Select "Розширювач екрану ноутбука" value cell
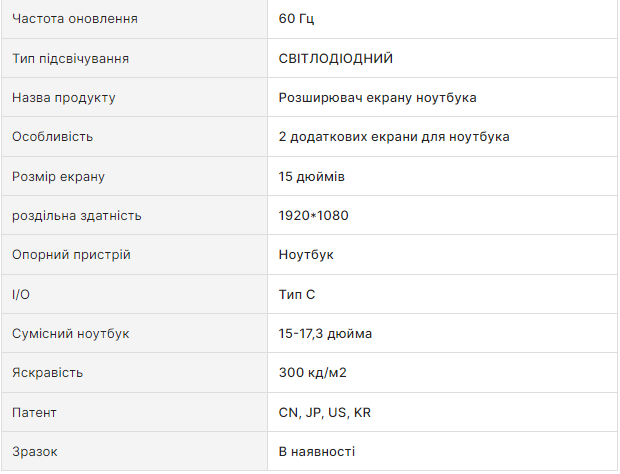 click(377, 98)
